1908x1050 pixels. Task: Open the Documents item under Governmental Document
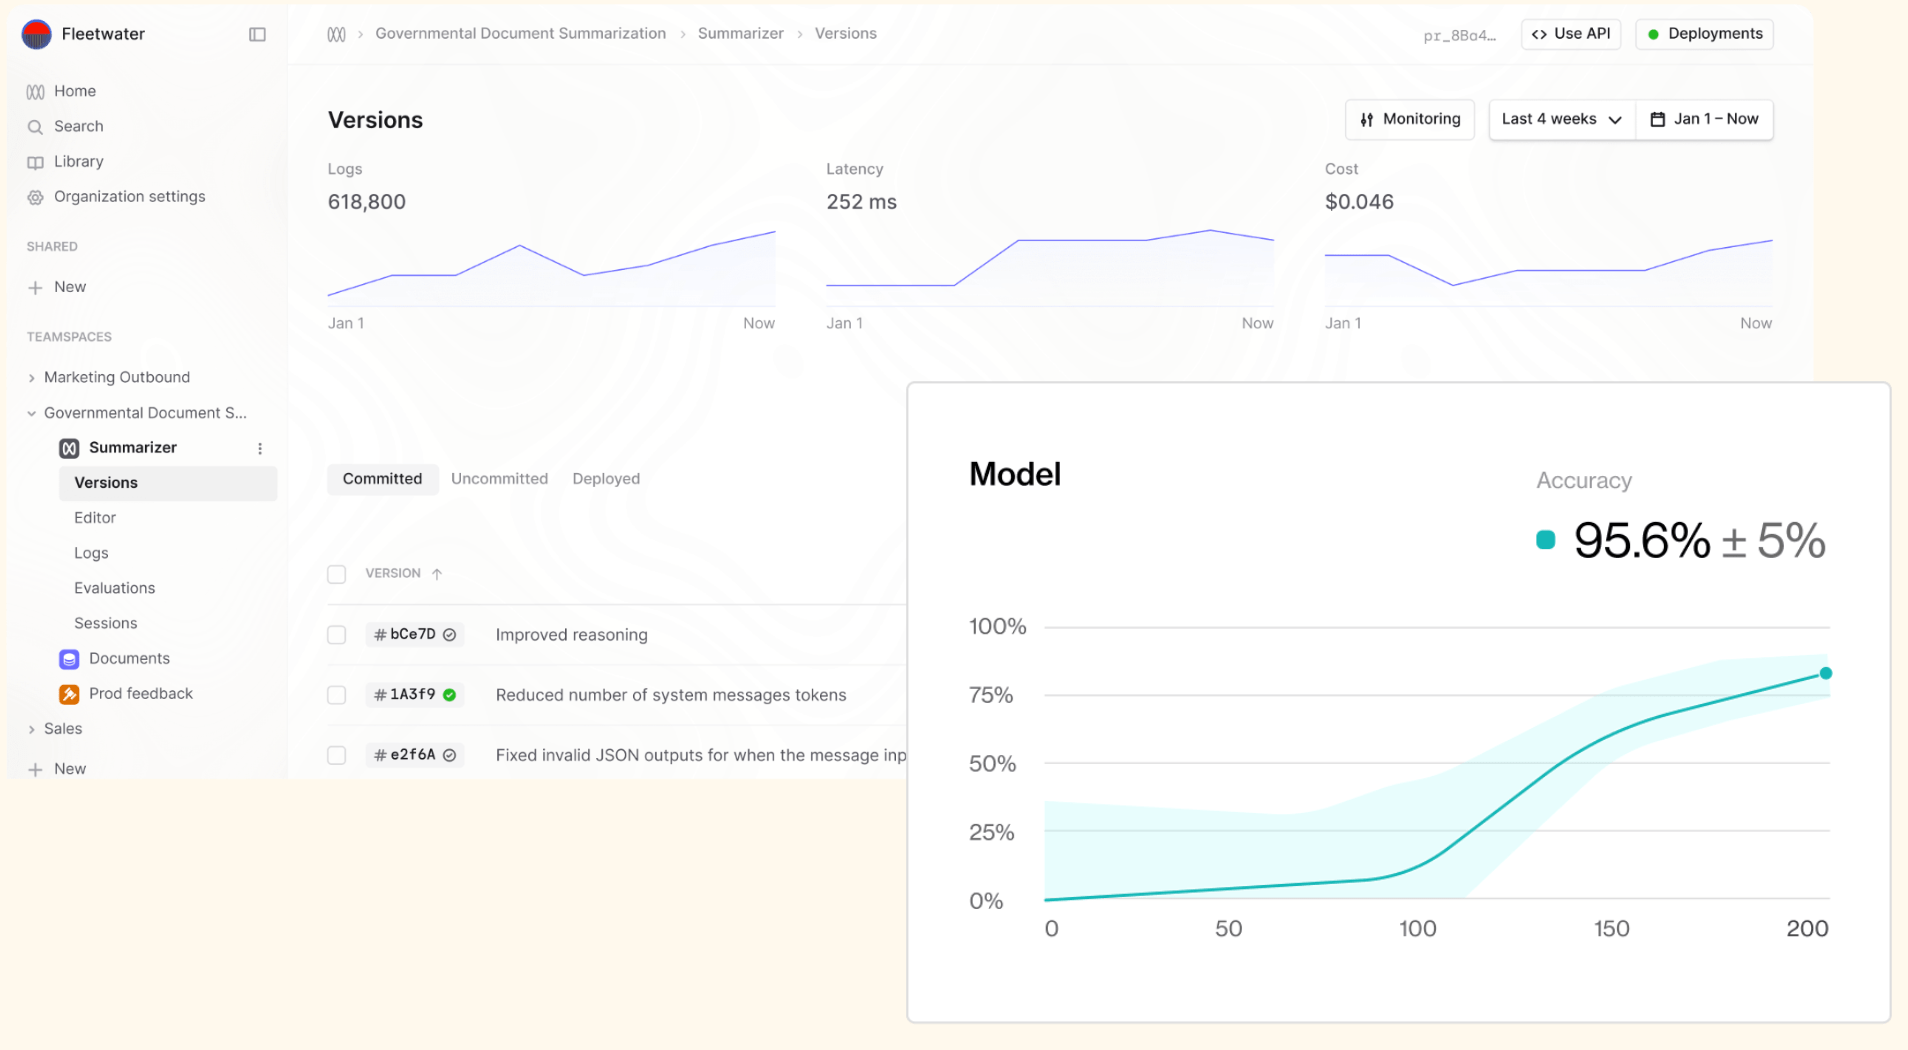(x=128, y=658)
